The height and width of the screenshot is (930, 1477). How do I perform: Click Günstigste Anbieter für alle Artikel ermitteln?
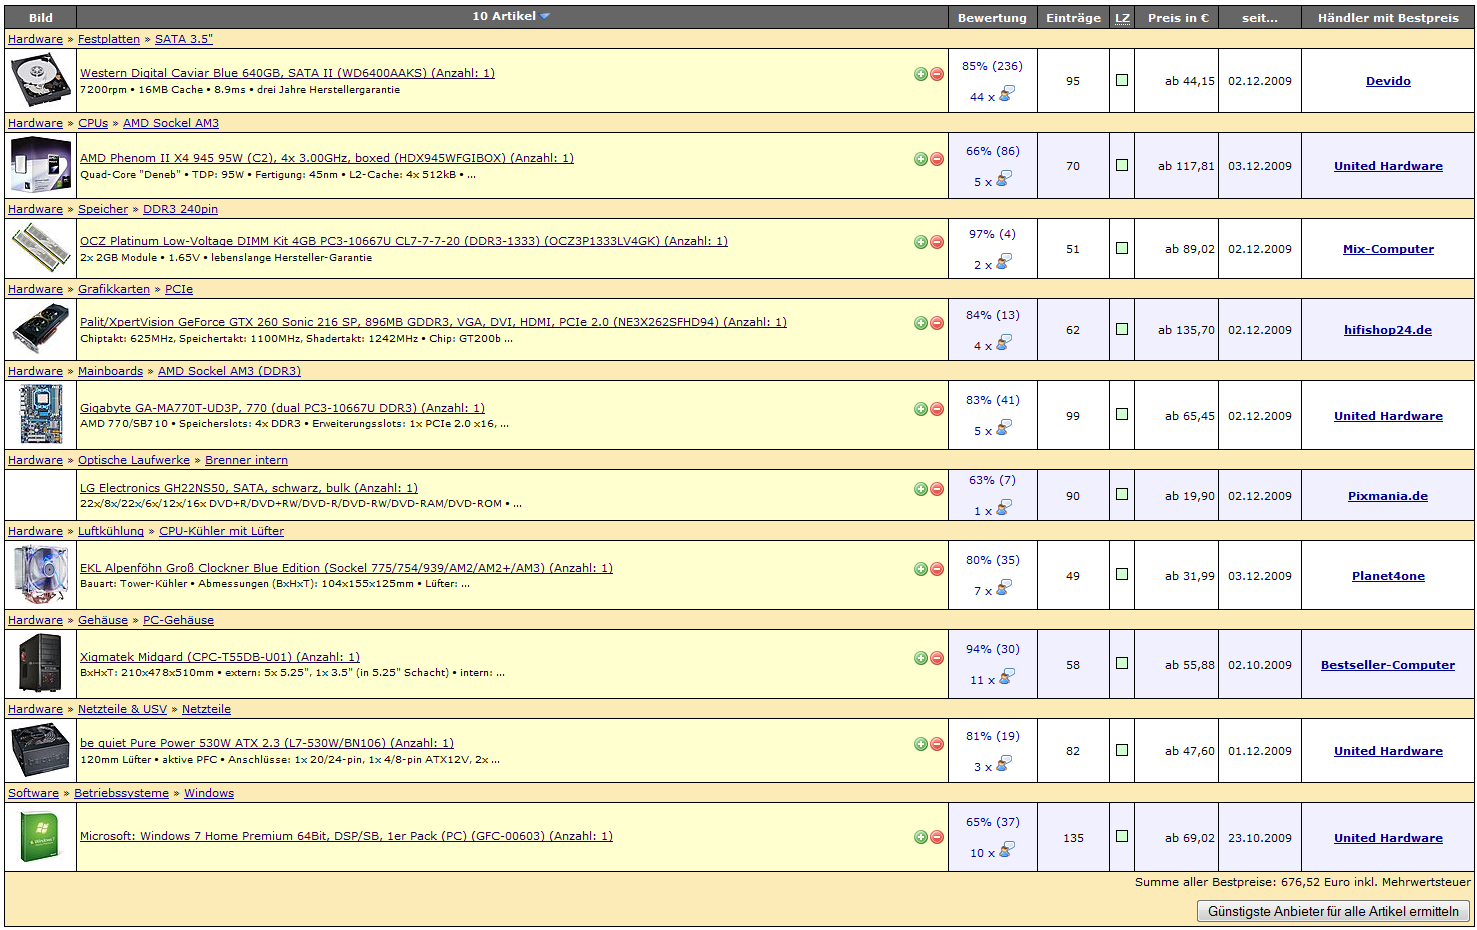1333,911
